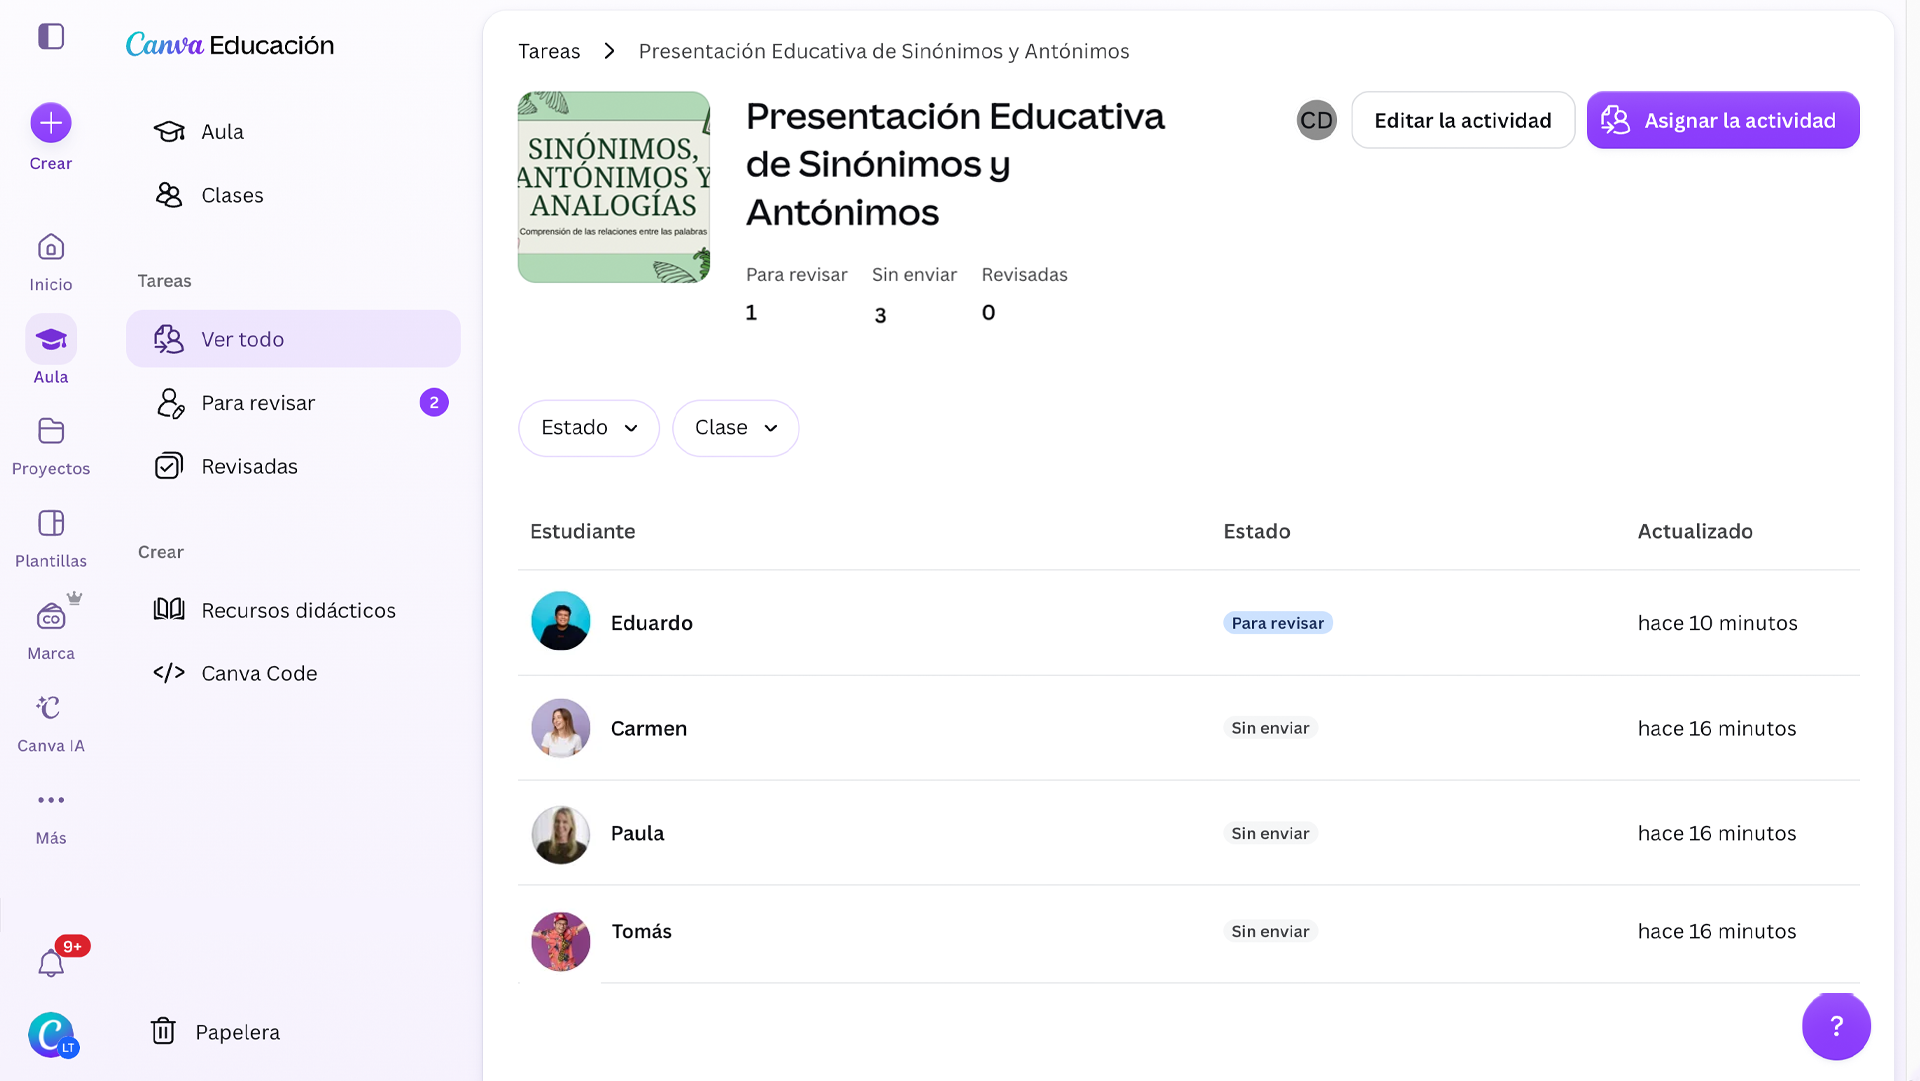Image resolution: width=1920 pixels, height=1081 pixels.
Task: Open Paula's student row
Action: pyautogui.click(x=1188, y=833)
